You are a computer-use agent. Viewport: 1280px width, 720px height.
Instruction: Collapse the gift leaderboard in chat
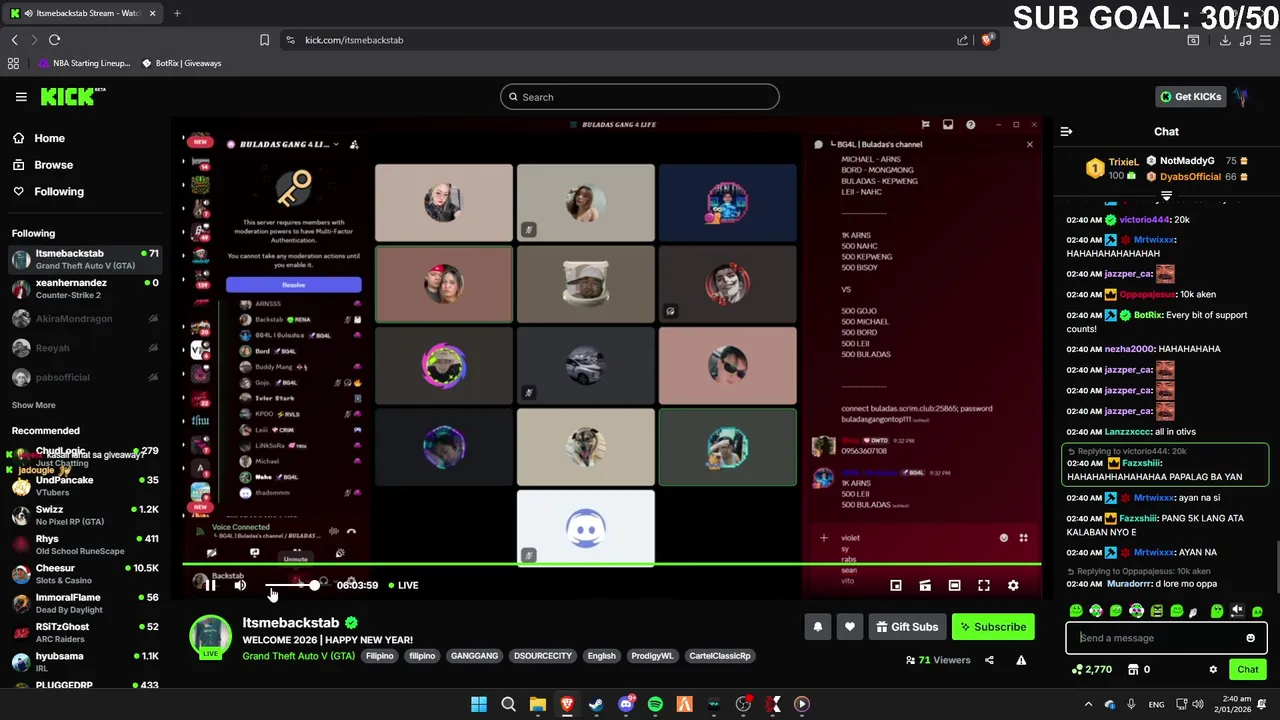1166,196
